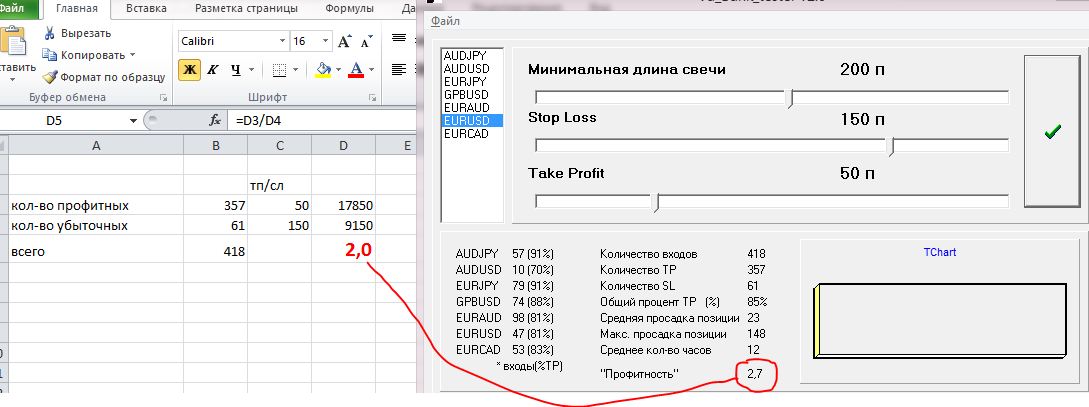The image size is (1089, 407).
Task: Select the Format Painter brush icon
Action: [49, 77]
